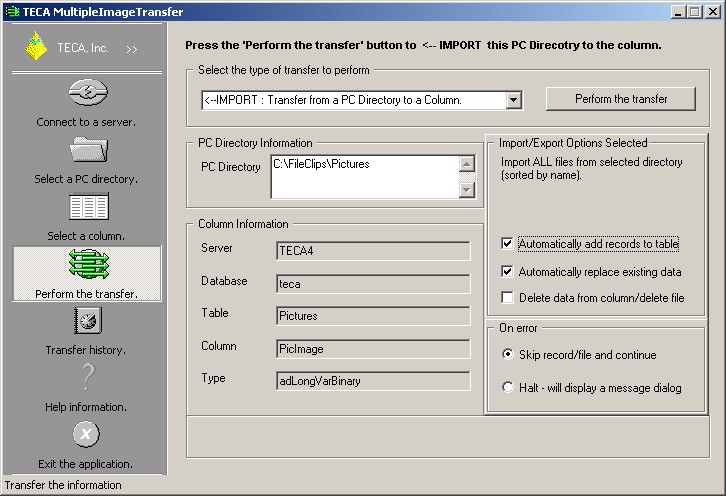Expand the TECA, Inc. >> chevron
The height and width of the screenshot is (496, 726).
point(131,49)
